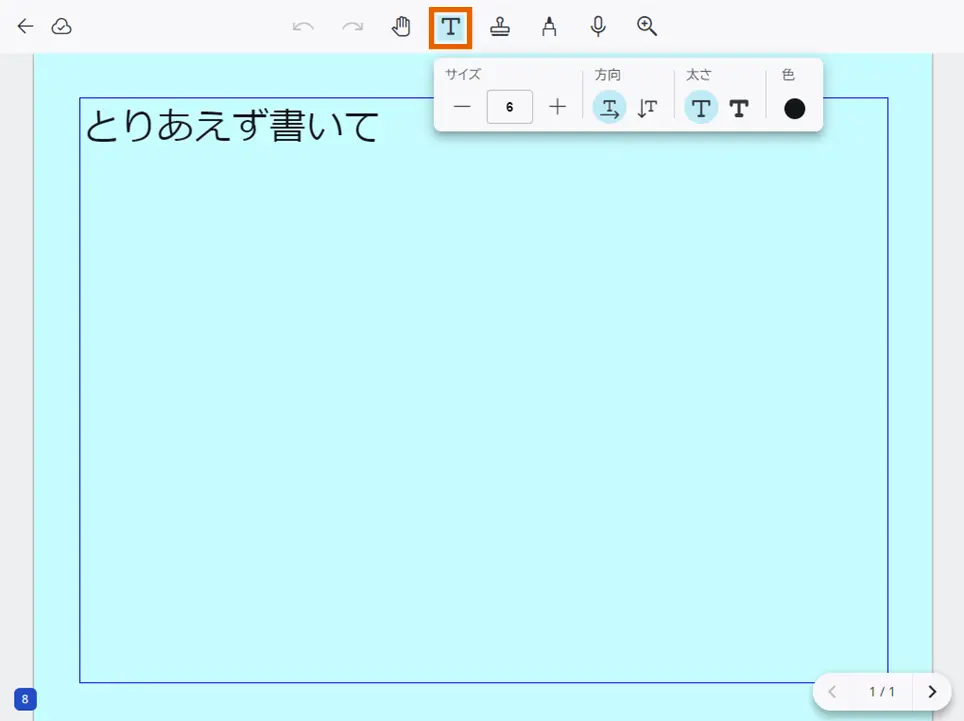Switch to vertical text direction

point(647,107)
